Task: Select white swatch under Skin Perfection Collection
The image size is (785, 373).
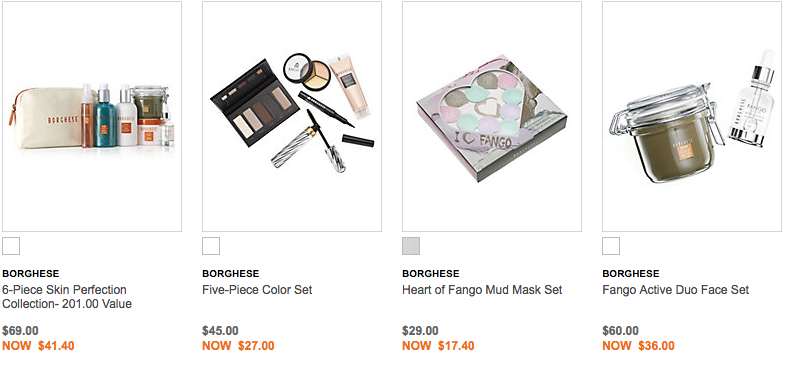Action: point(11,246)
